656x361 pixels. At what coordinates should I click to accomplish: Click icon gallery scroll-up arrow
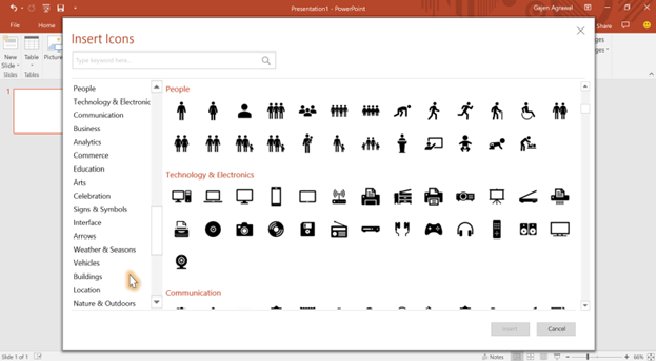tap(585, 86)
